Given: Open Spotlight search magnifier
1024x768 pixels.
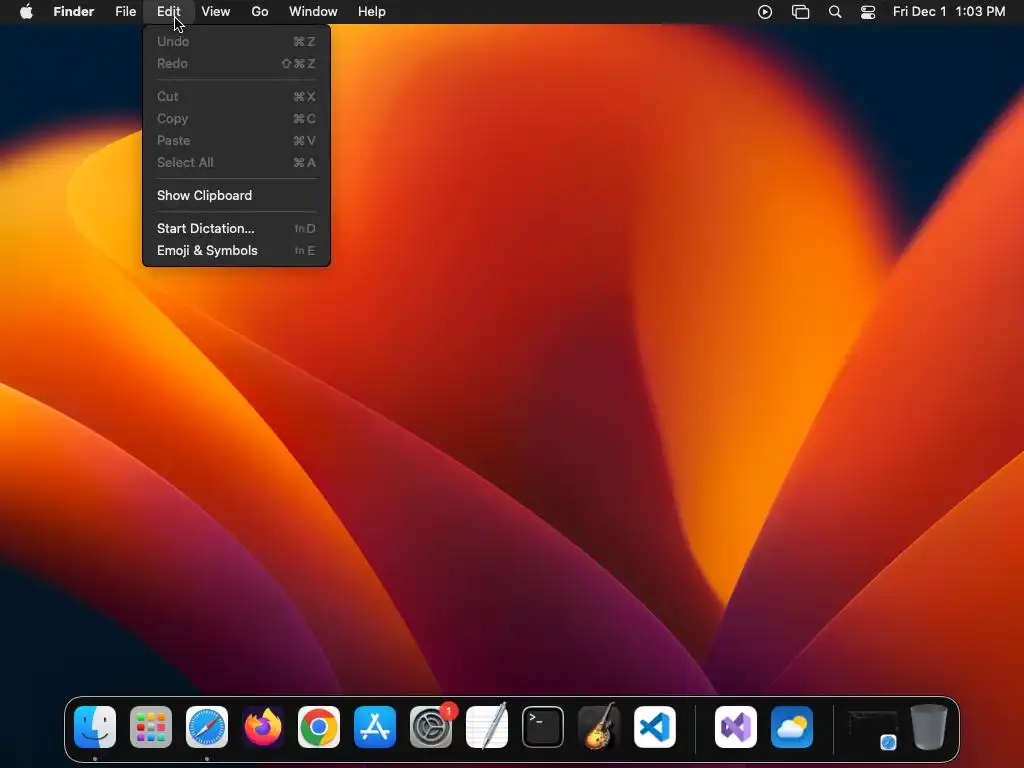Looking at the screenshot, I should [835, 12].
